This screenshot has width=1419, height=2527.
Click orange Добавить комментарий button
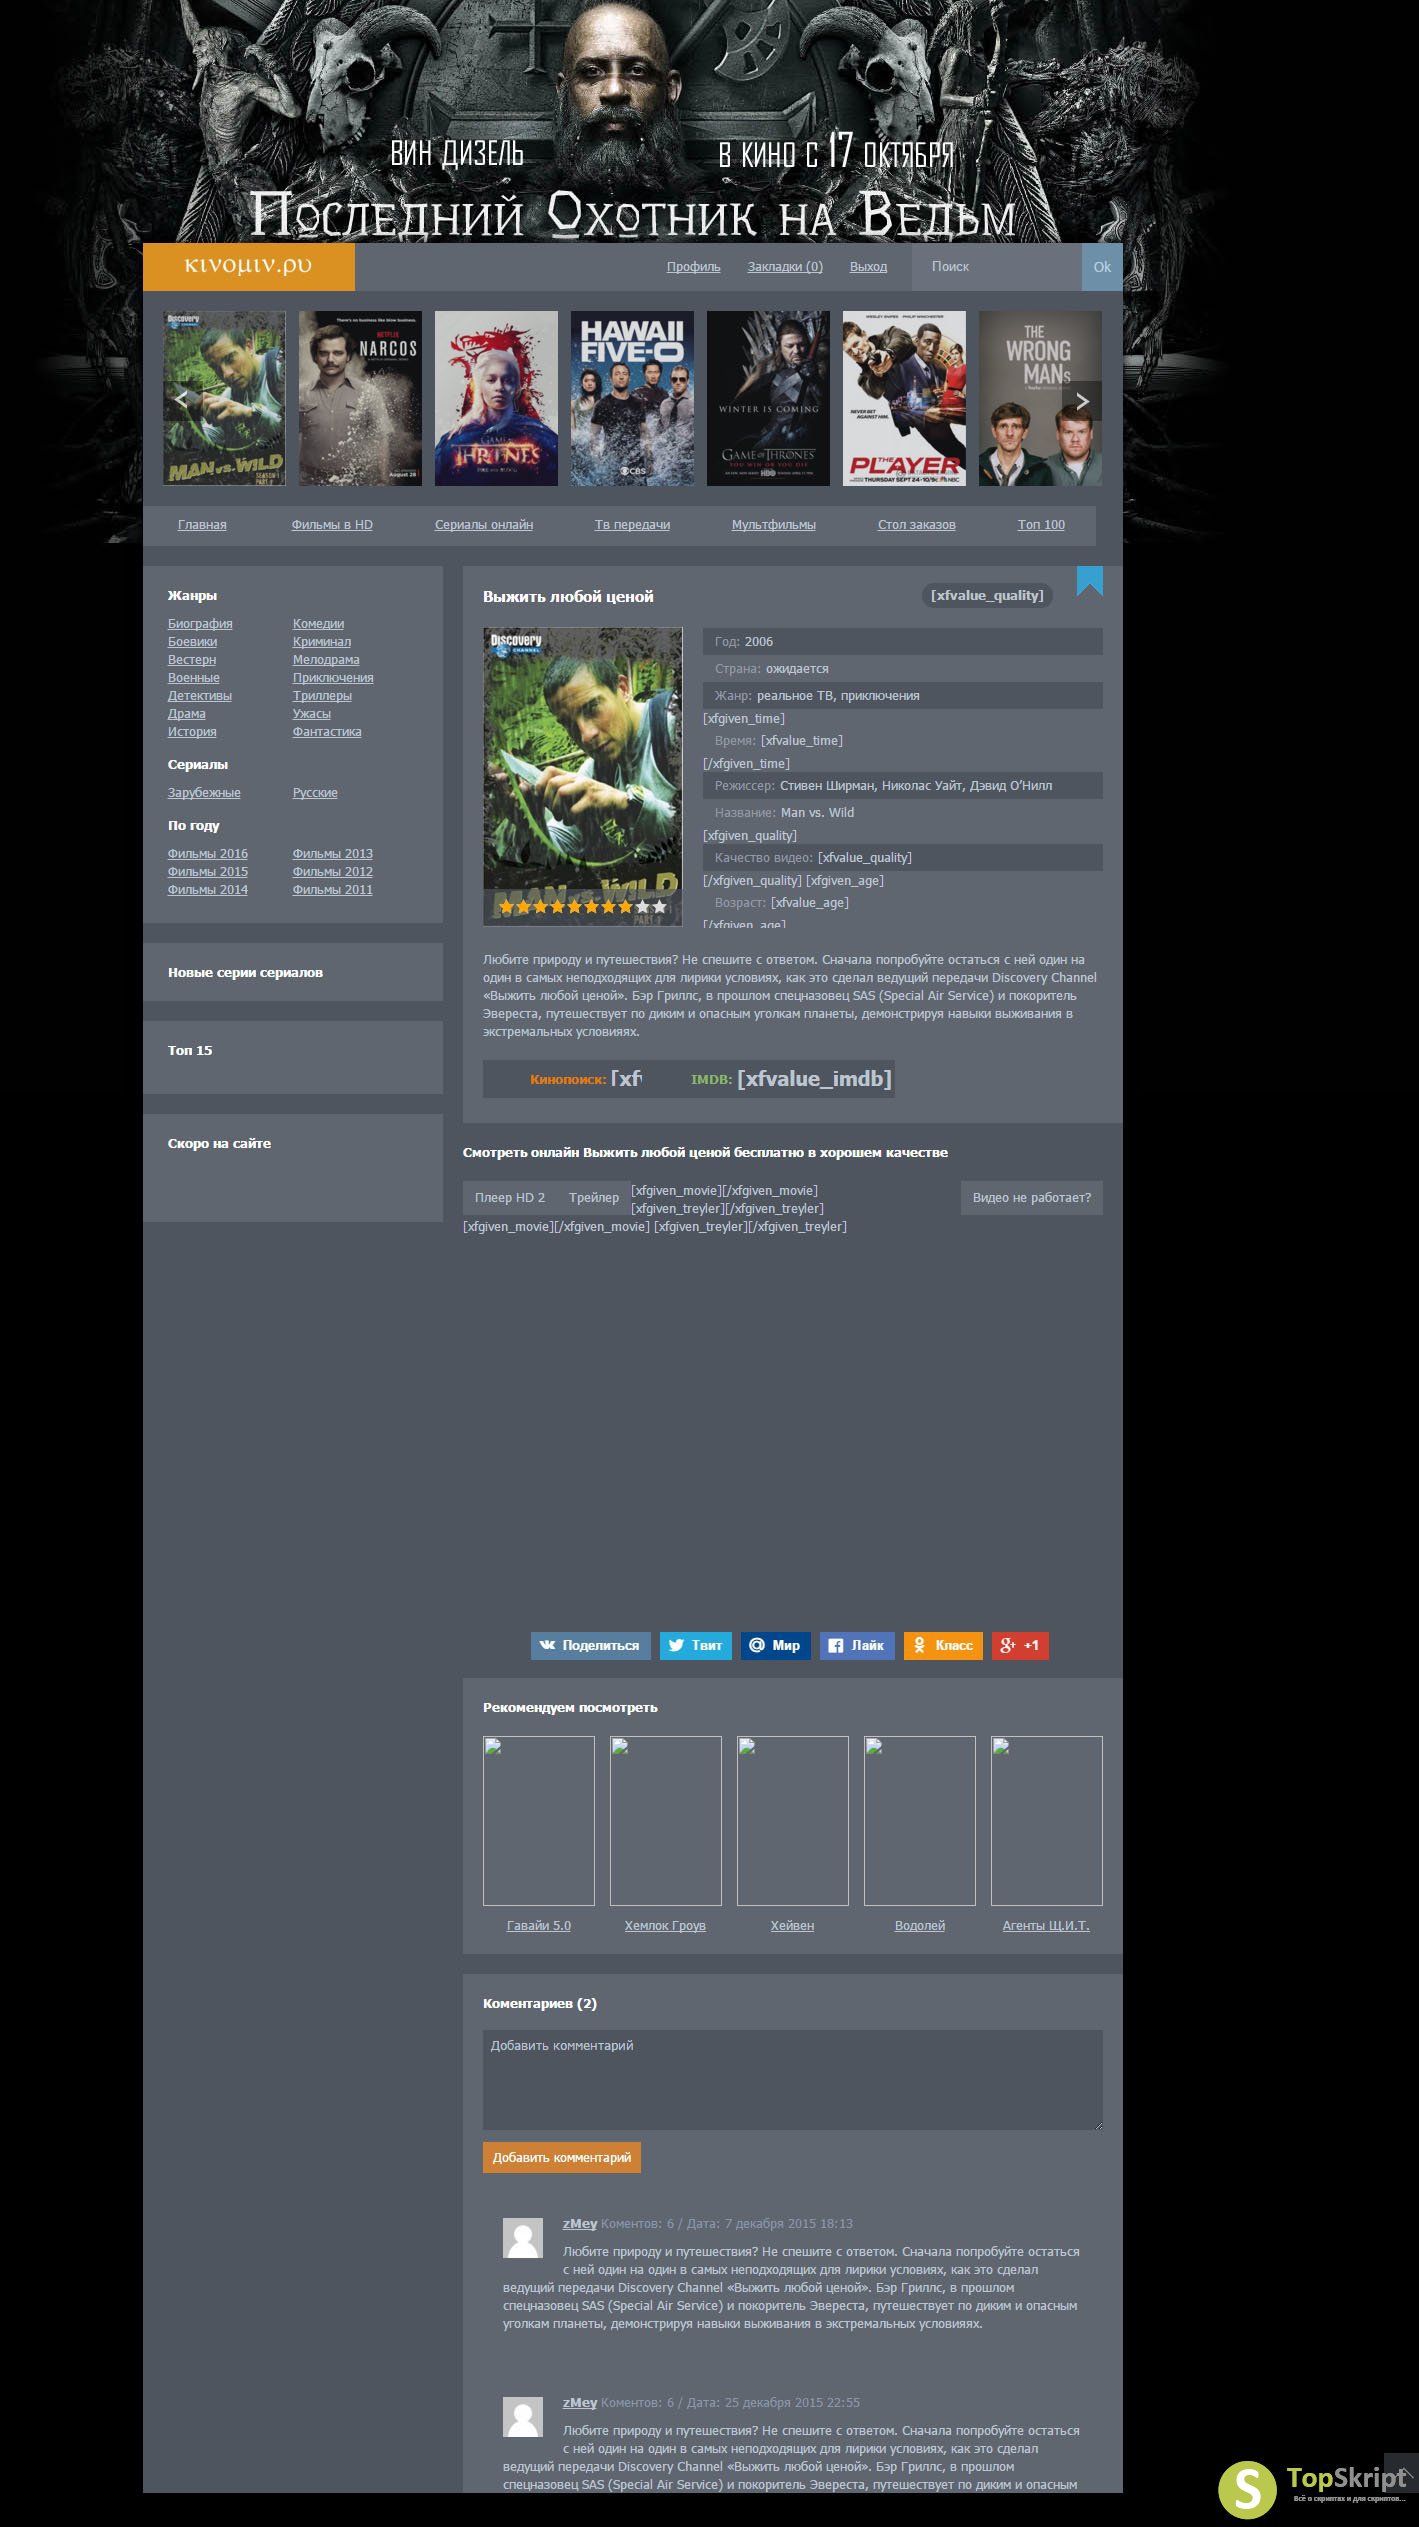coord(562,2157)
